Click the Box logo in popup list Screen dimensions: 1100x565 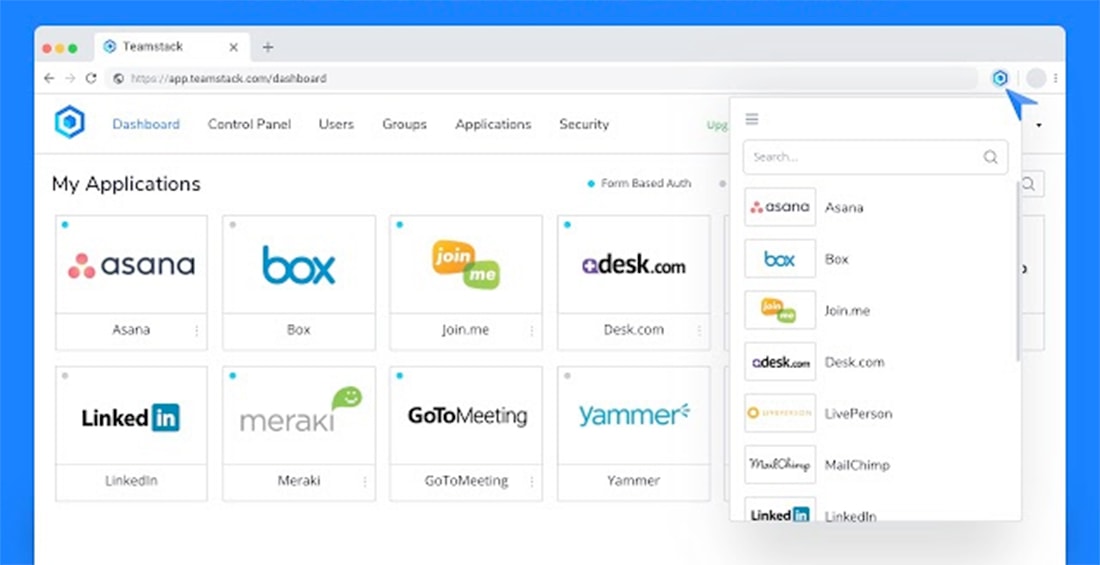780,259
